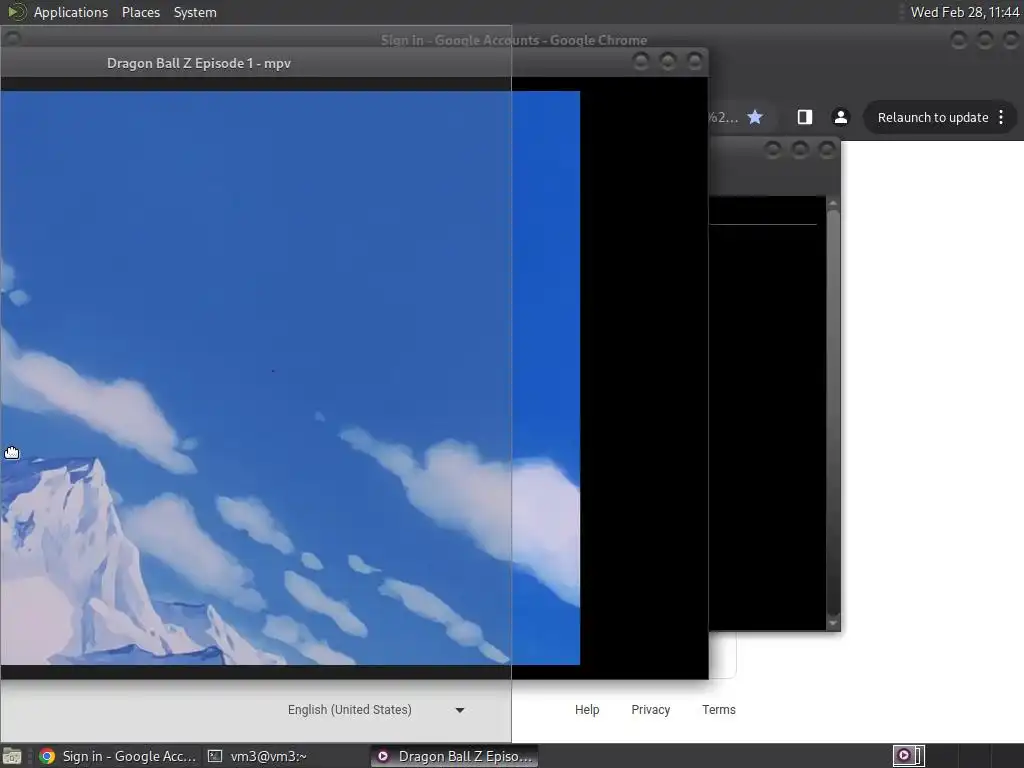Click terminal window's scrollbar up arrow
Viewport: 1024px width, 768px height.
pos(833,204)
